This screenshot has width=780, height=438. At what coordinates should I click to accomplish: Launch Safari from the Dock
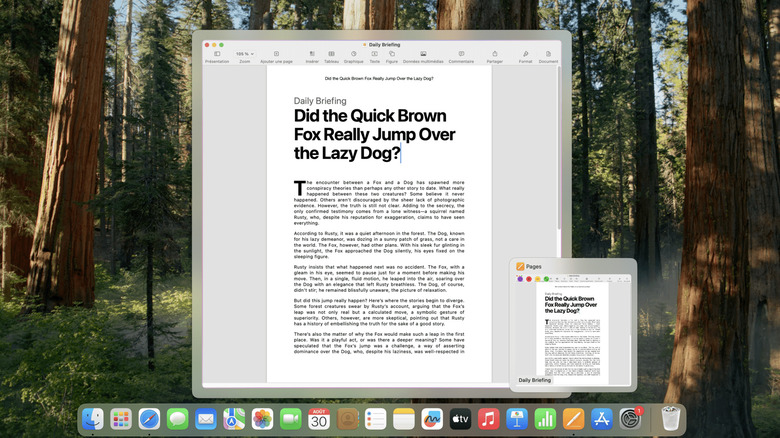click(x=149, y=419)
